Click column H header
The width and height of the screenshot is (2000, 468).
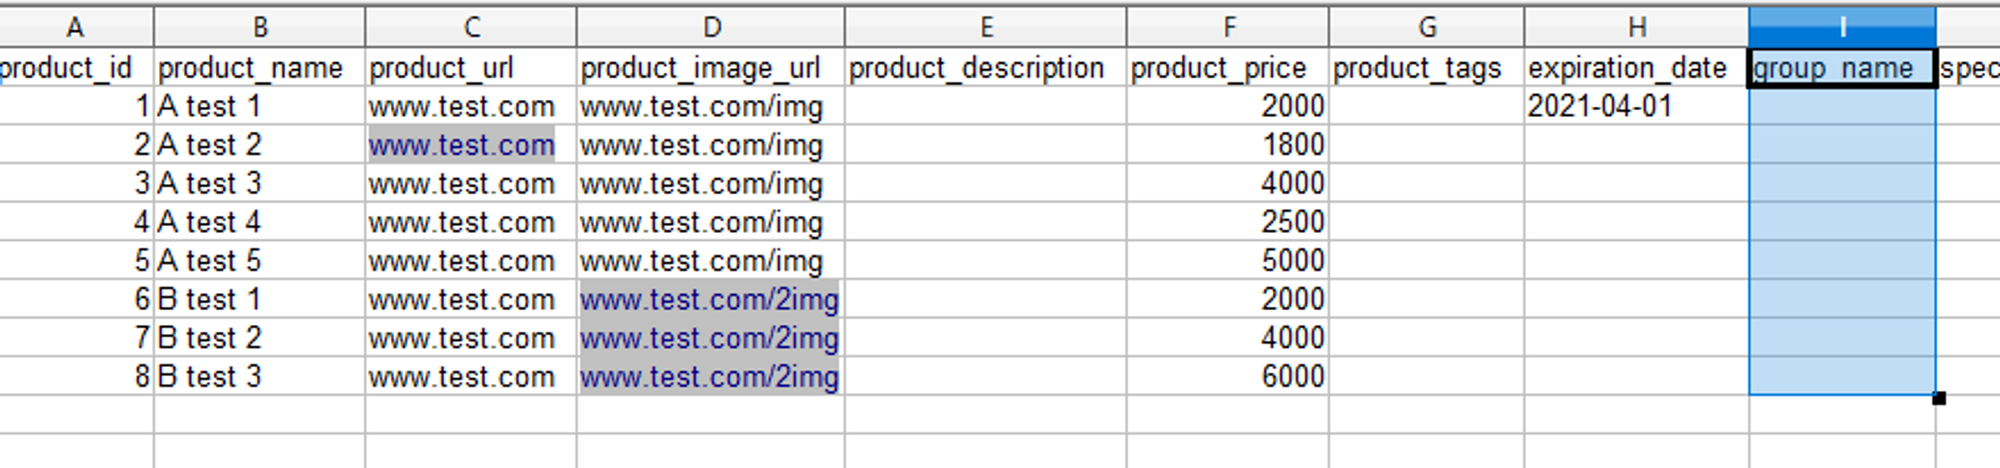pyautogui.click(x=1637, y=27)
